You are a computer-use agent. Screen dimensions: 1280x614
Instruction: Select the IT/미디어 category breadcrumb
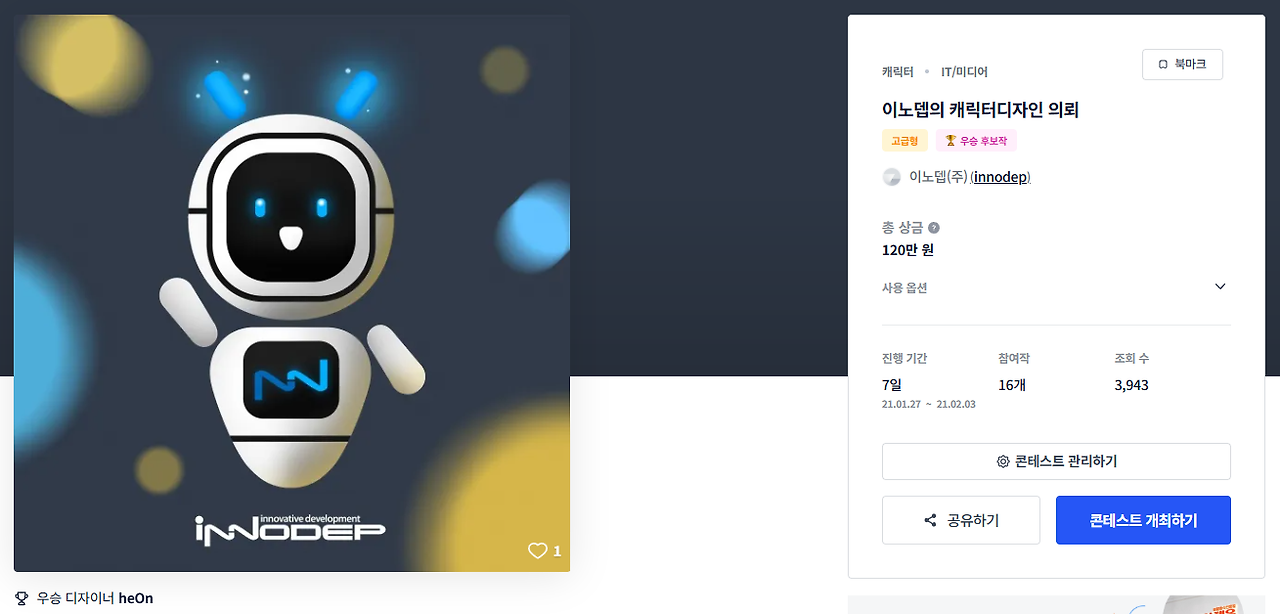click(x=964, y=72)
